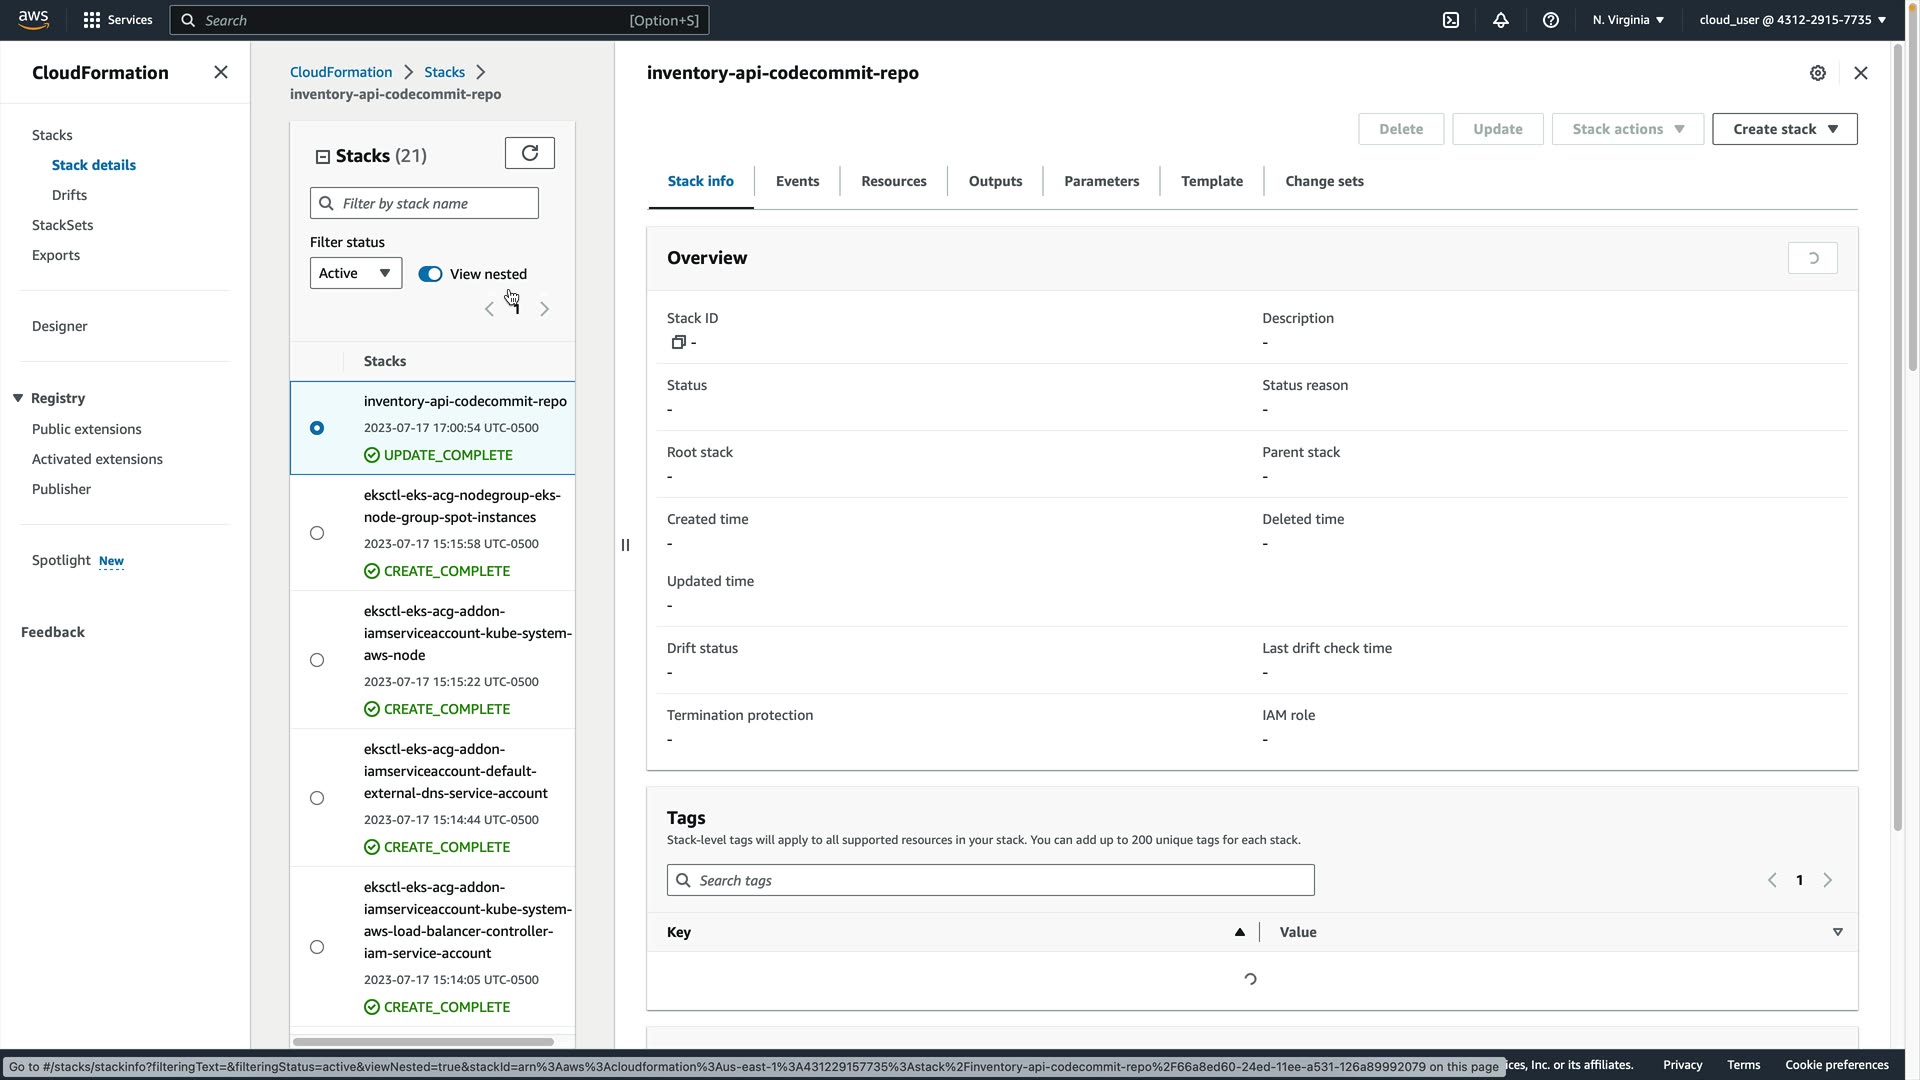Open the Active filter status dropdown

click(x=355, y=273)
